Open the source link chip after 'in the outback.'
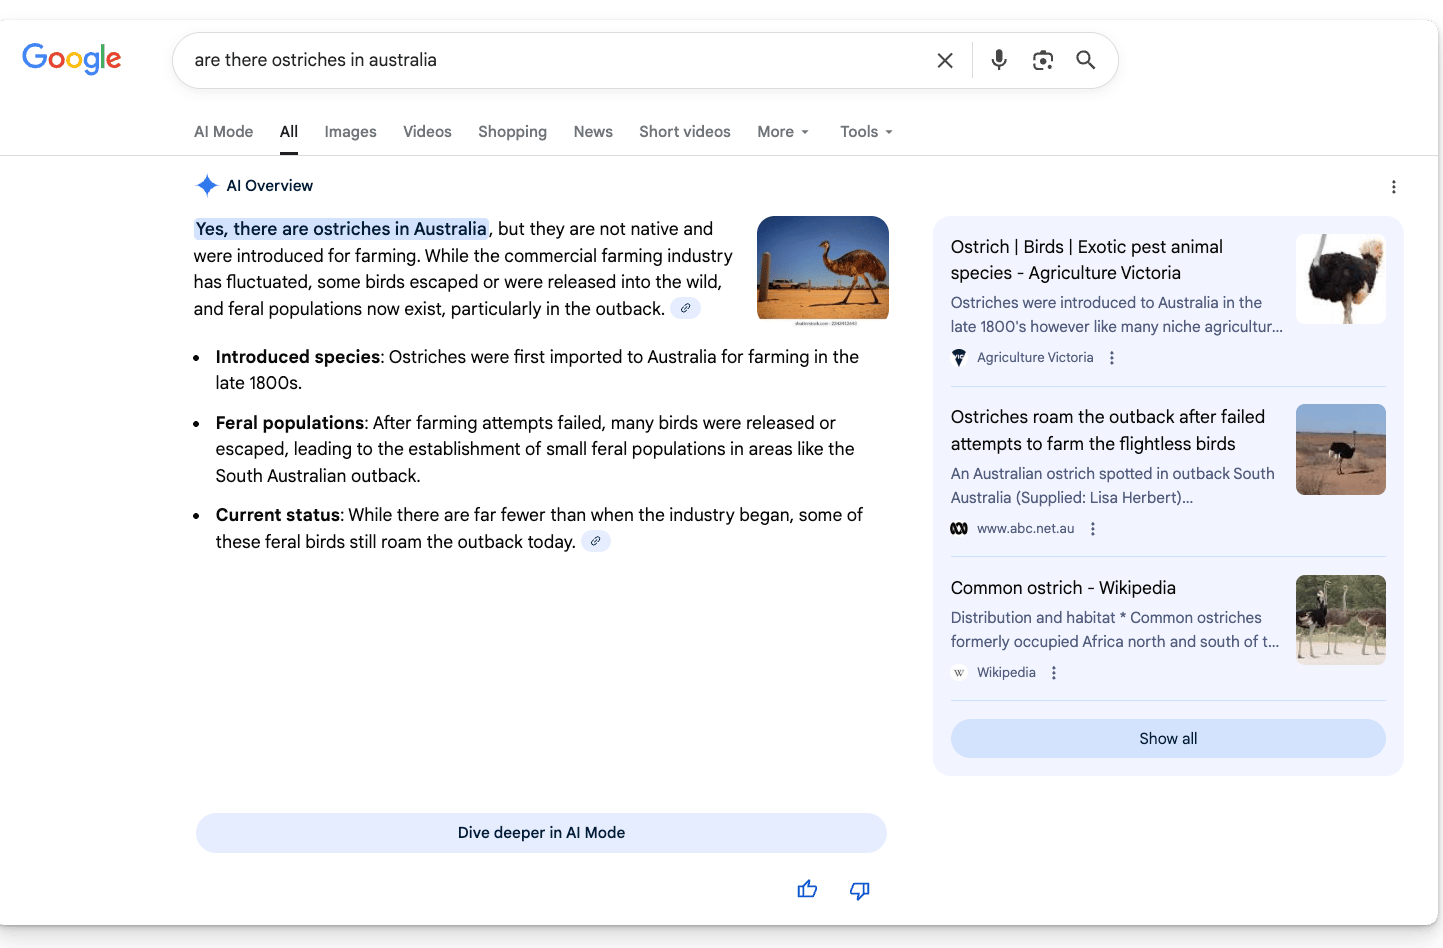The width and height of the screenshot is (1443, 948). pos(685,308)
